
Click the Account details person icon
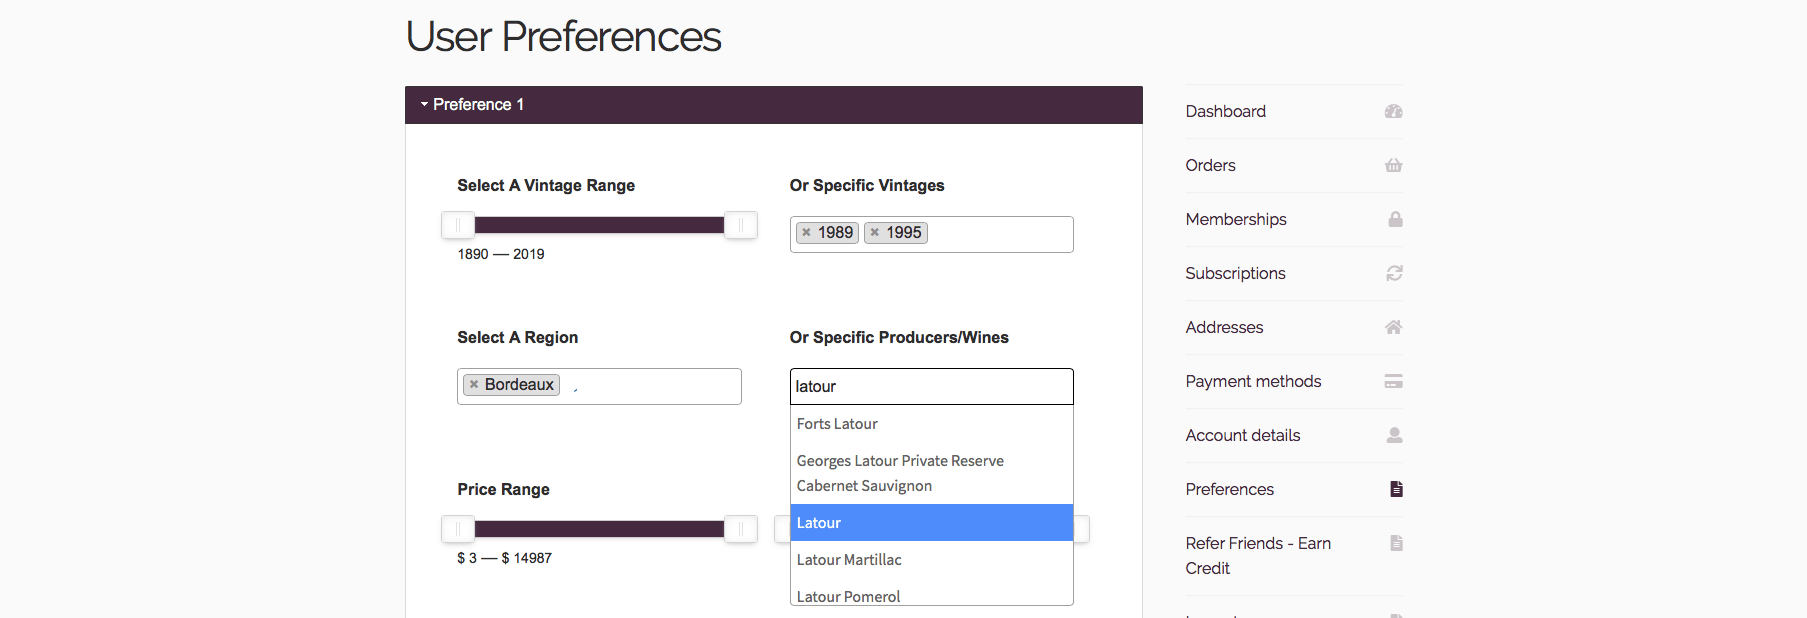[1394, 435]
